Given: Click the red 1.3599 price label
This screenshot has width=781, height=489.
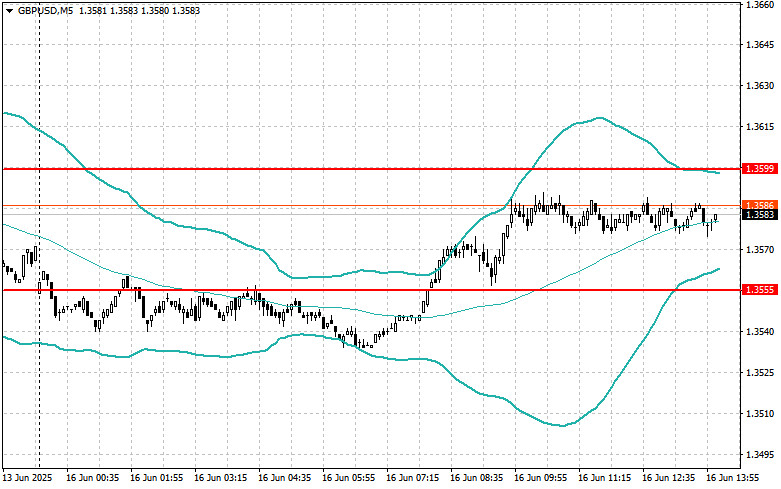Looking at the screenshot, I should [760, 169].
